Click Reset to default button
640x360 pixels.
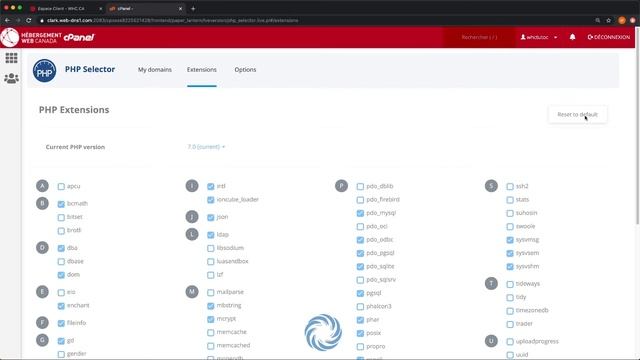coord(578,115)
